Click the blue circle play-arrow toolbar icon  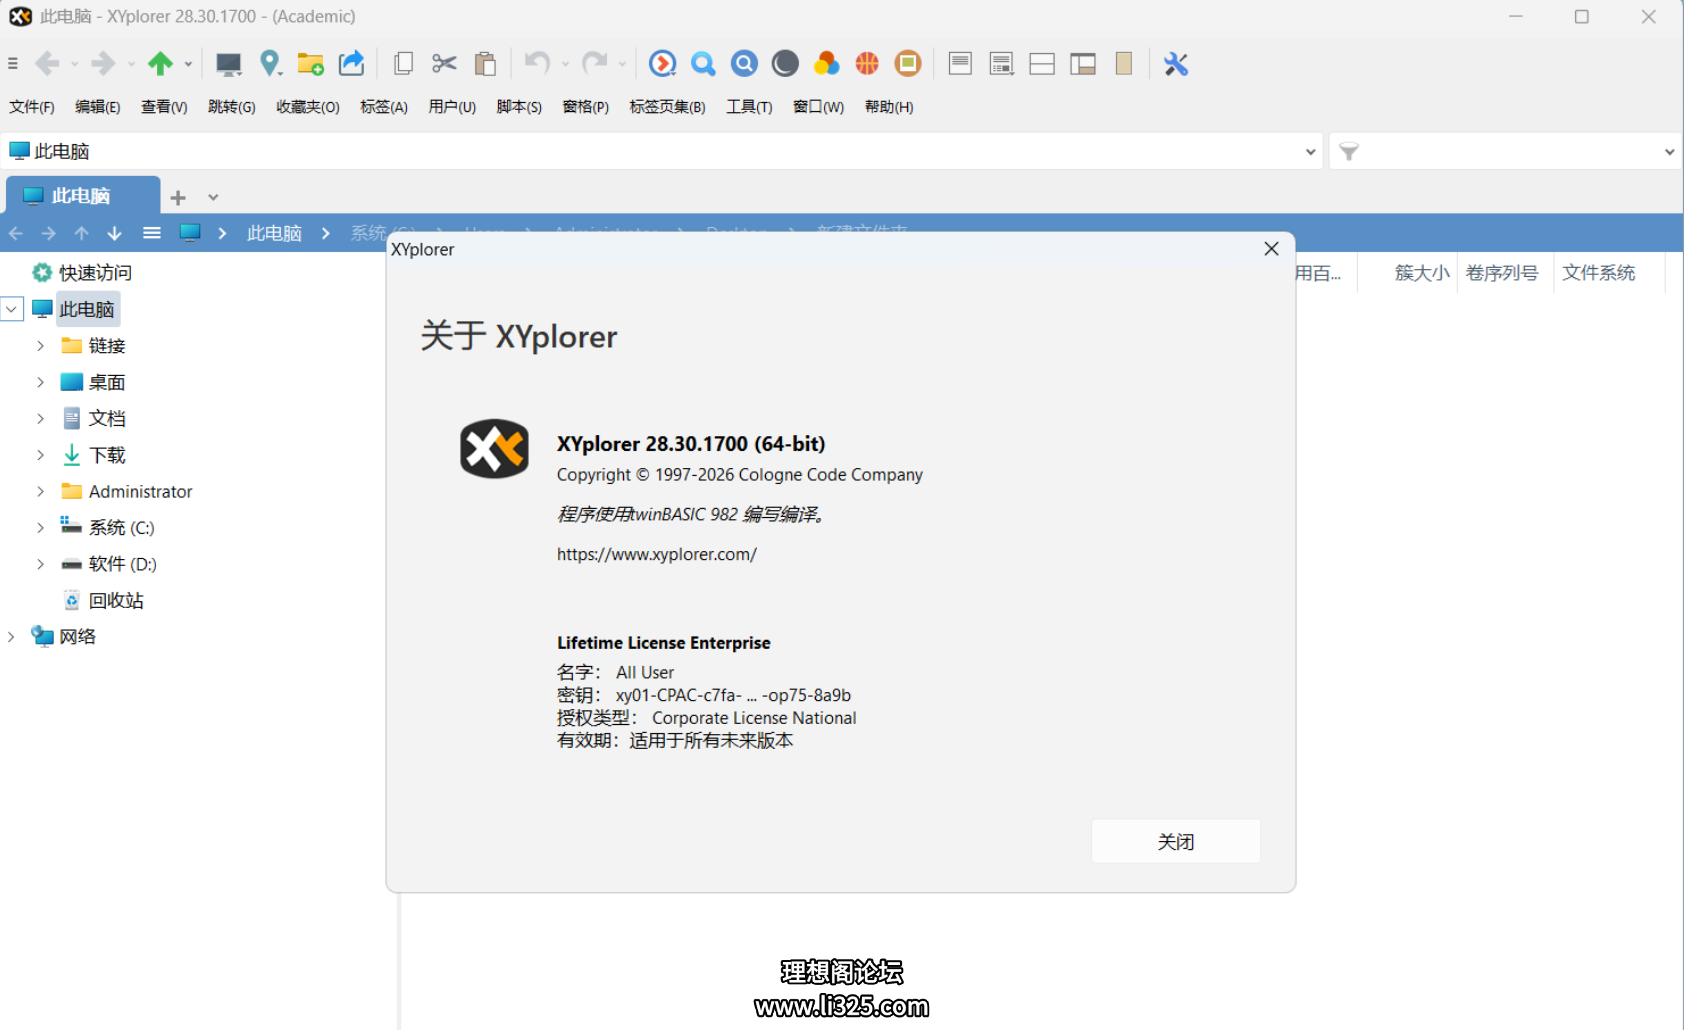pyautogui.click(x=662, y=64)
